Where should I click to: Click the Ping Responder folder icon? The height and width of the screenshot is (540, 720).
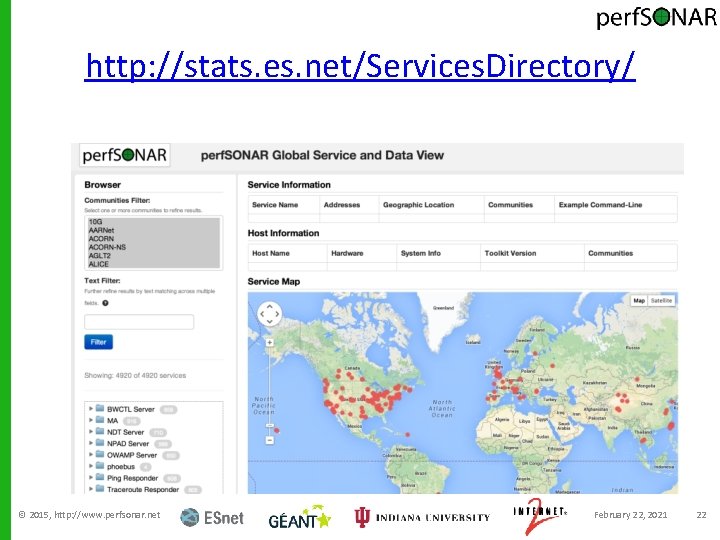point(100,477)
